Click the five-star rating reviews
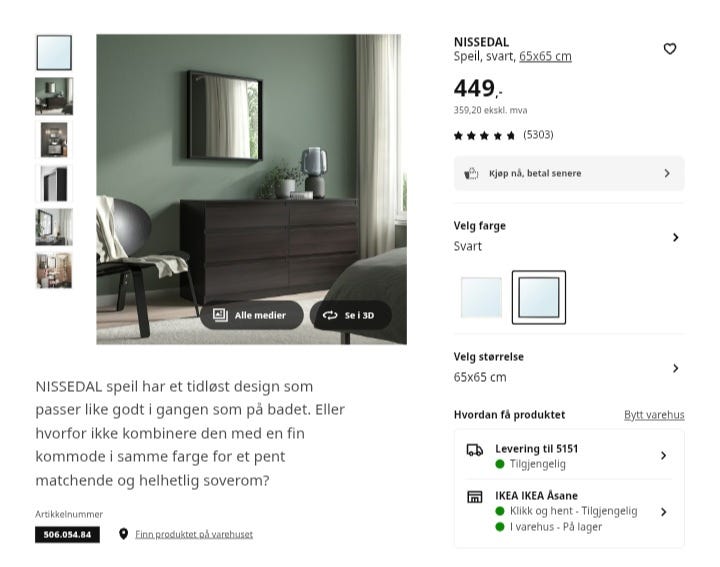 [503, 135]
